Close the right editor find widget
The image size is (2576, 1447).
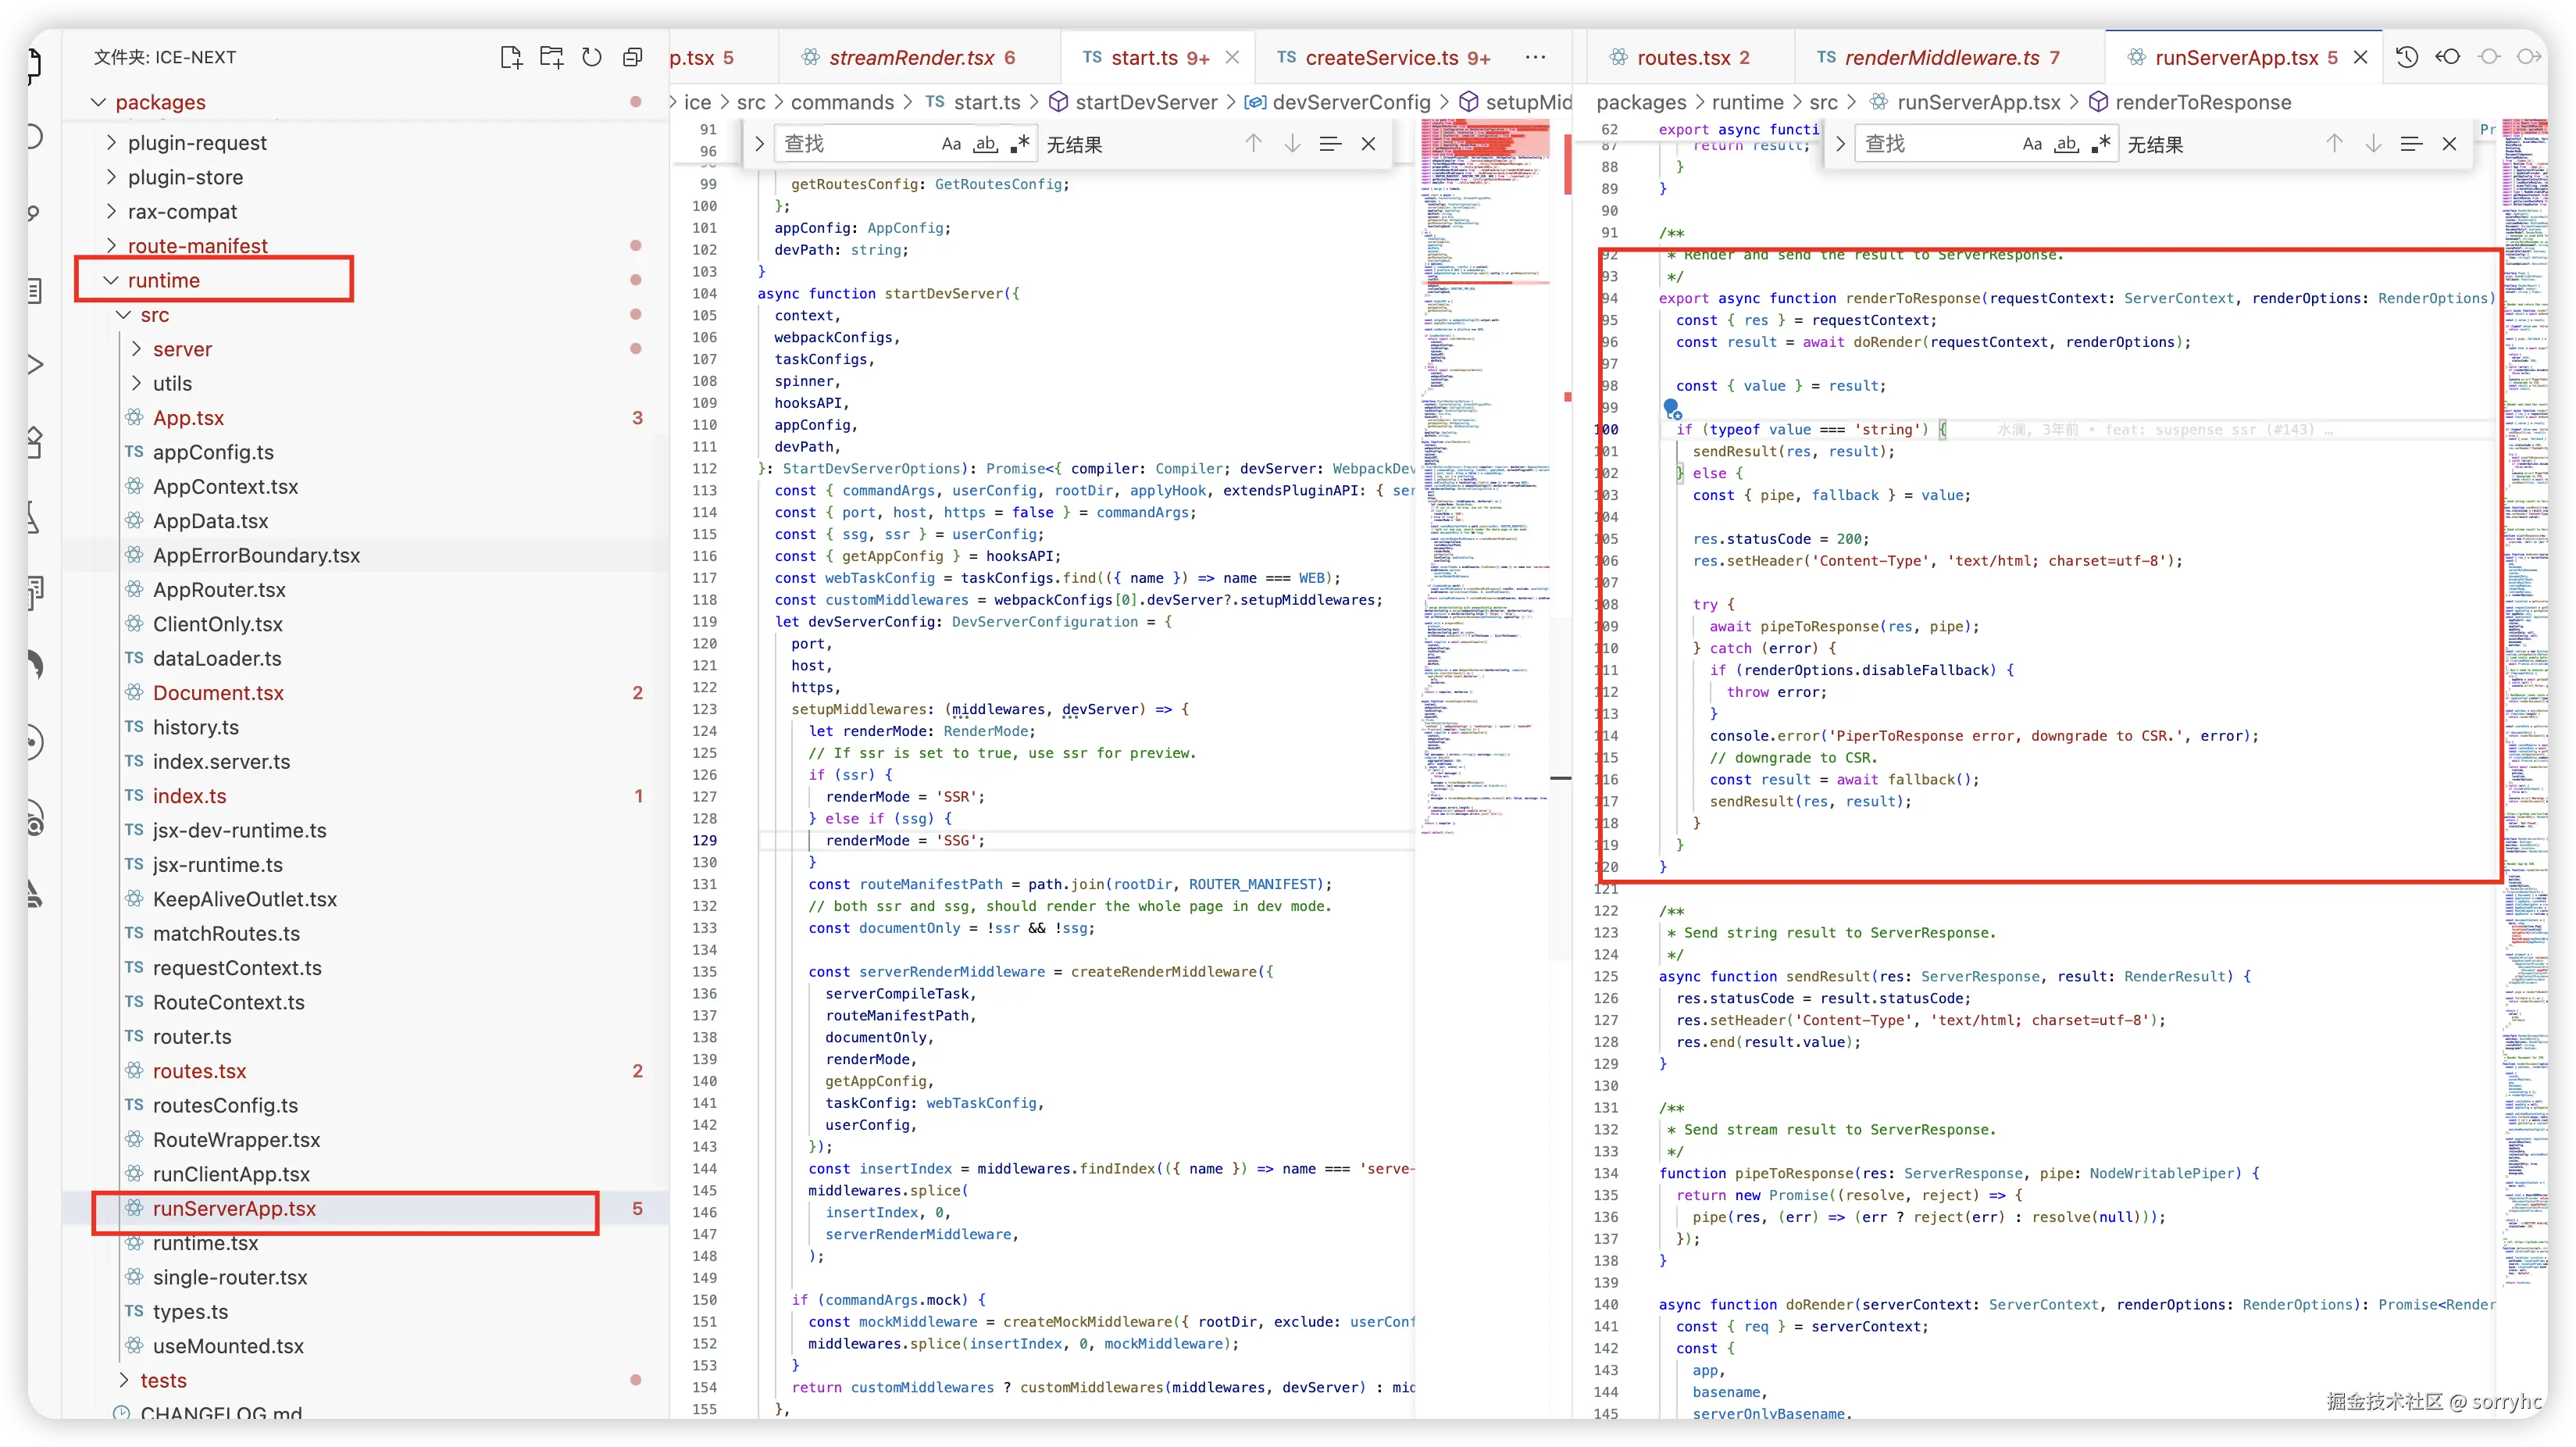tap(2449, 144)
